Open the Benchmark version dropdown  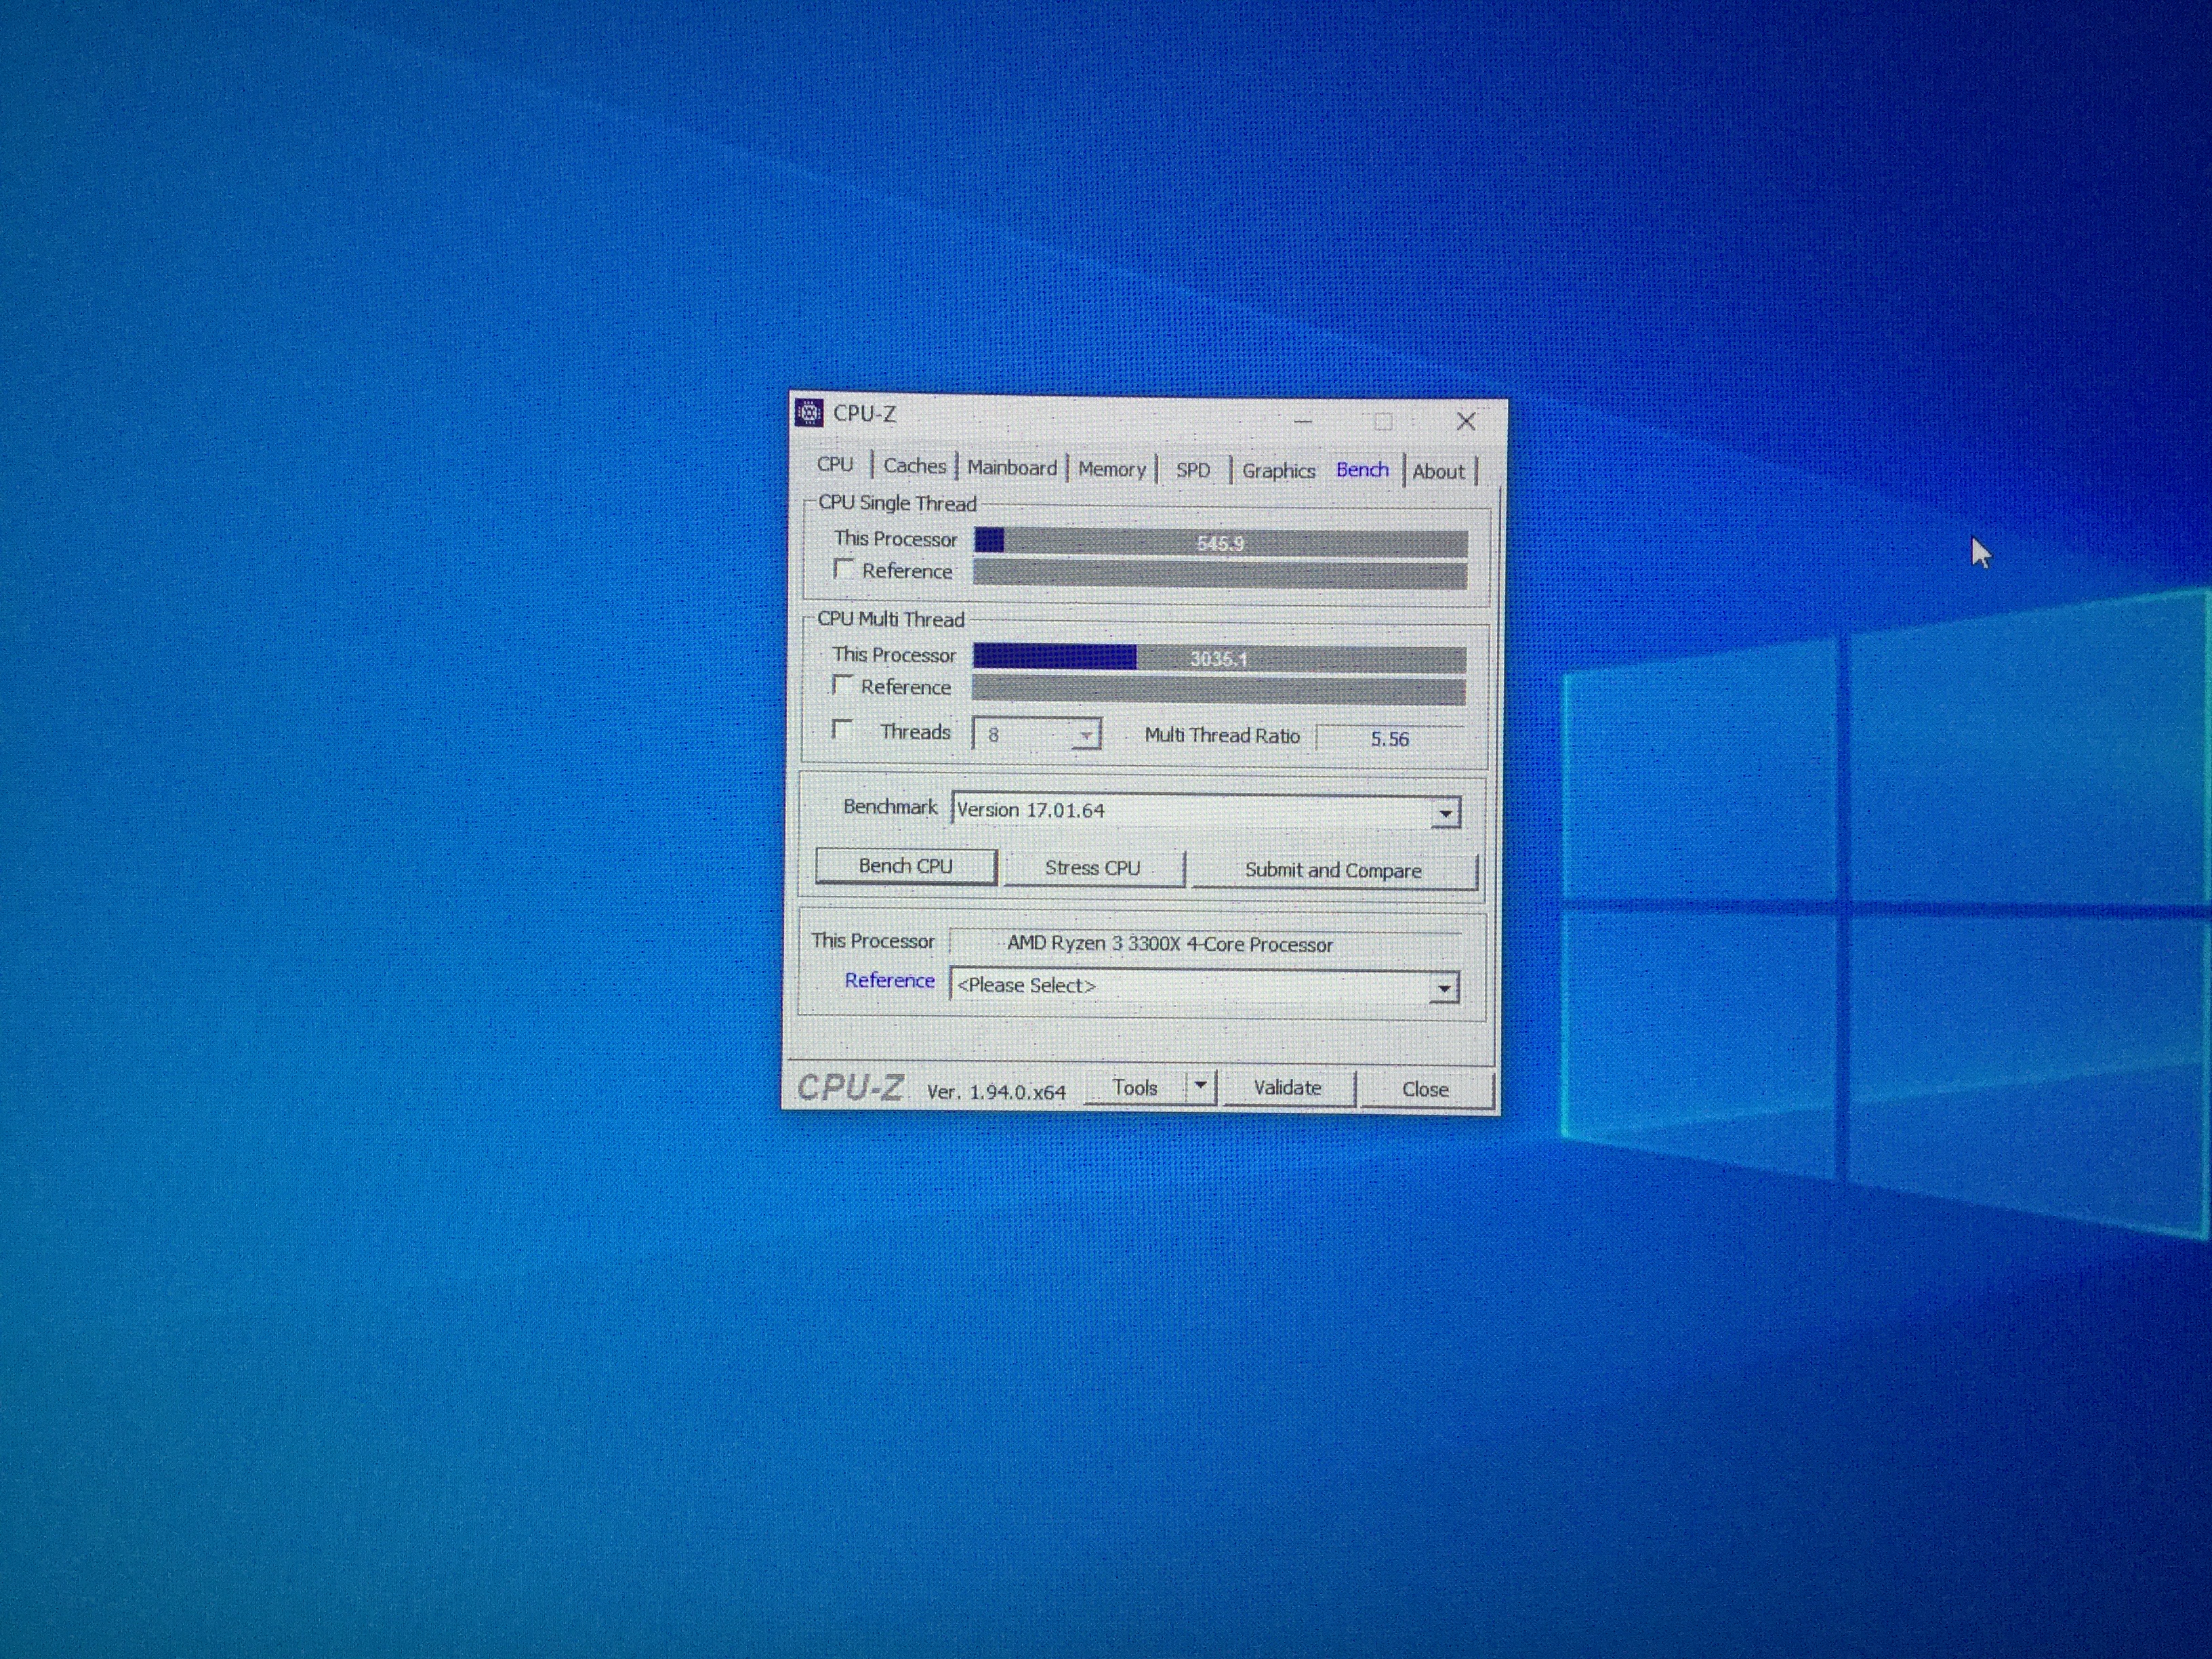pyautogui.click(x=1444, y=814)
